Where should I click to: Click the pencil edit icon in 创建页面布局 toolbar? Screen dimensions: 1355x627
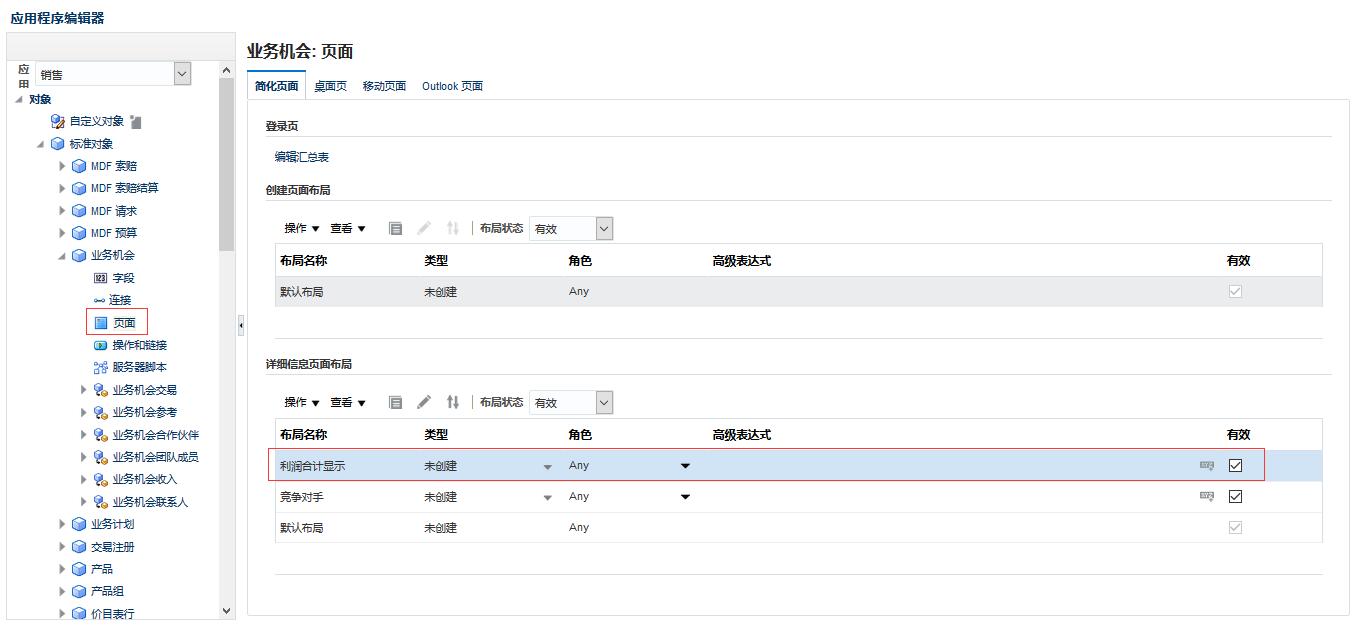pyautogui.click(x=424, y=229)
